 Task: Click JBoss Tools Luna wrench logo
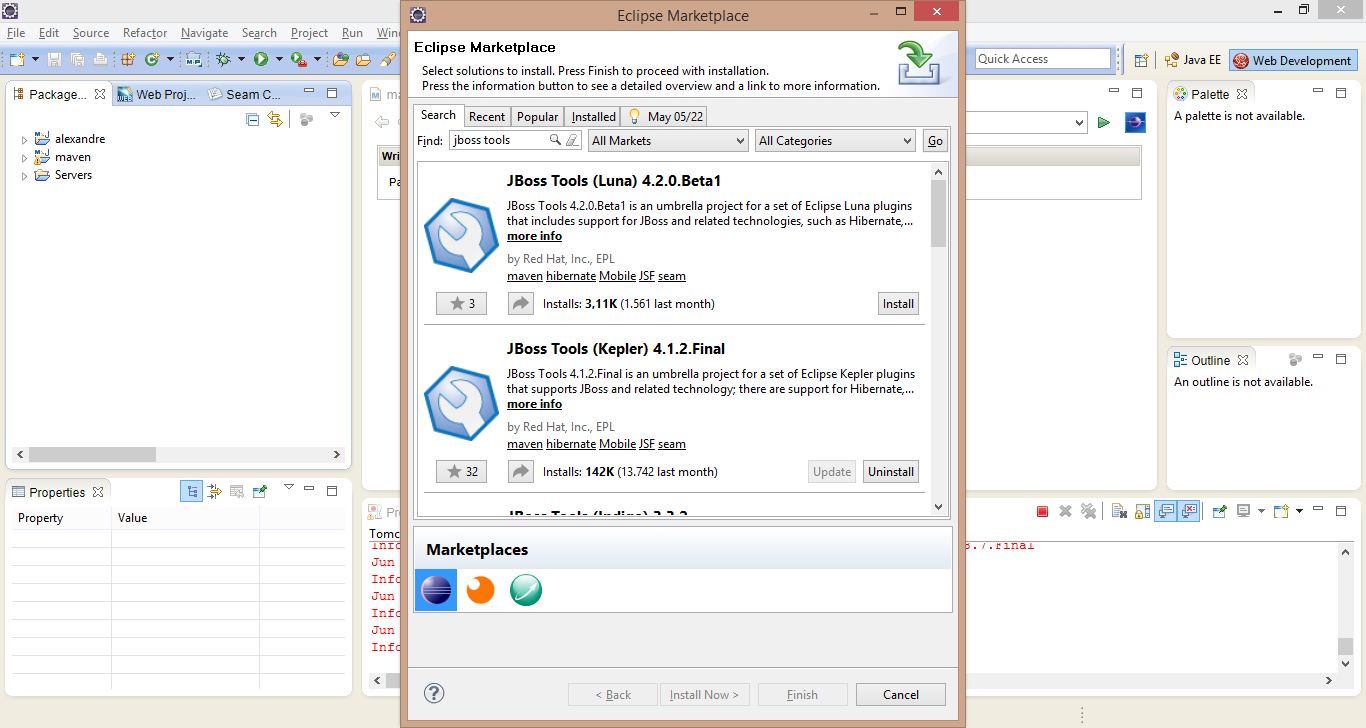(460, 235)
